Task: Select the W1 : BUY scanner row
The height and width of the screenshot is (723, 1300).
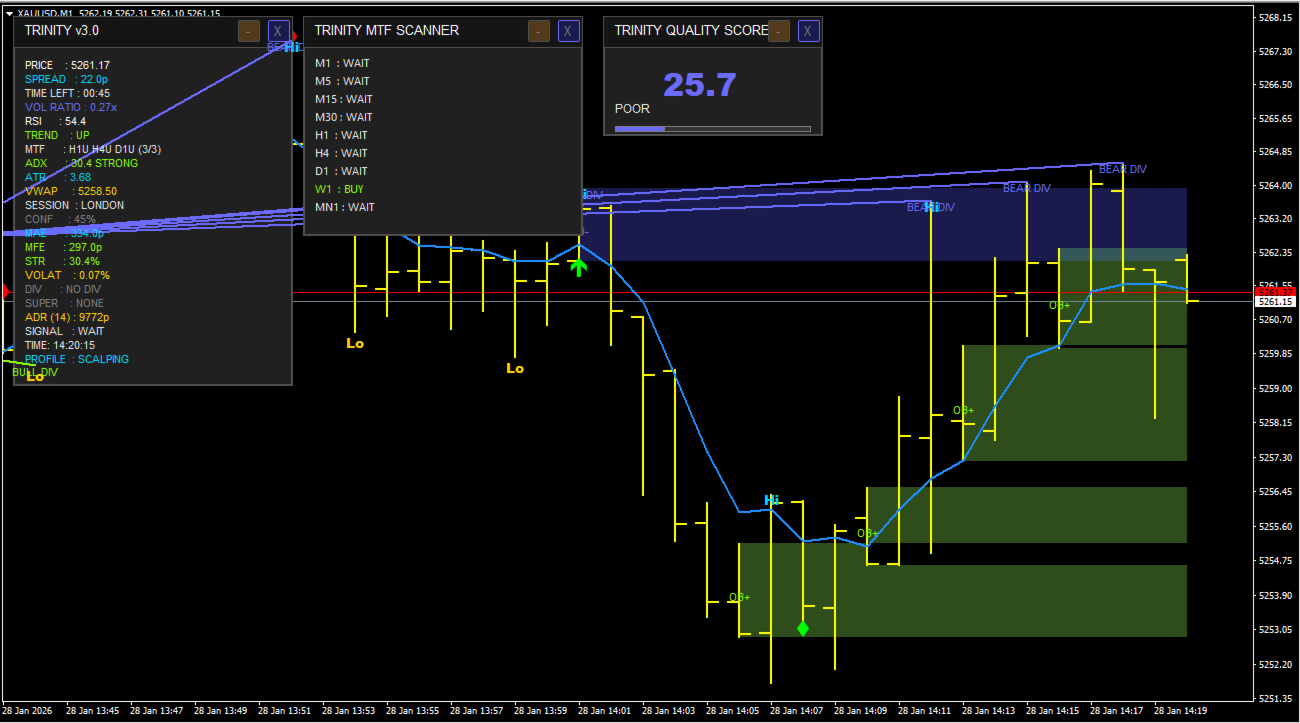Action: point(340,189)
